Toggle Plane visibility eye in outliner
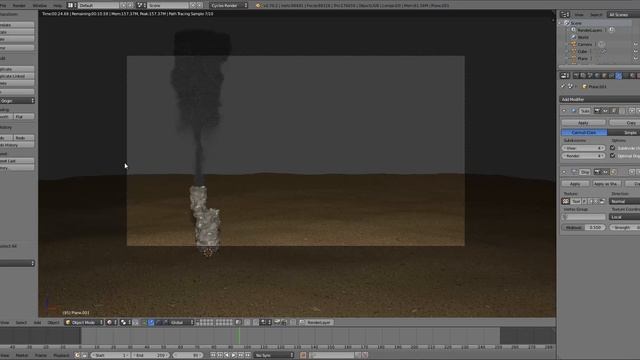Image resolution: width=640 pixels, height=360 pixels. [636, 58]
